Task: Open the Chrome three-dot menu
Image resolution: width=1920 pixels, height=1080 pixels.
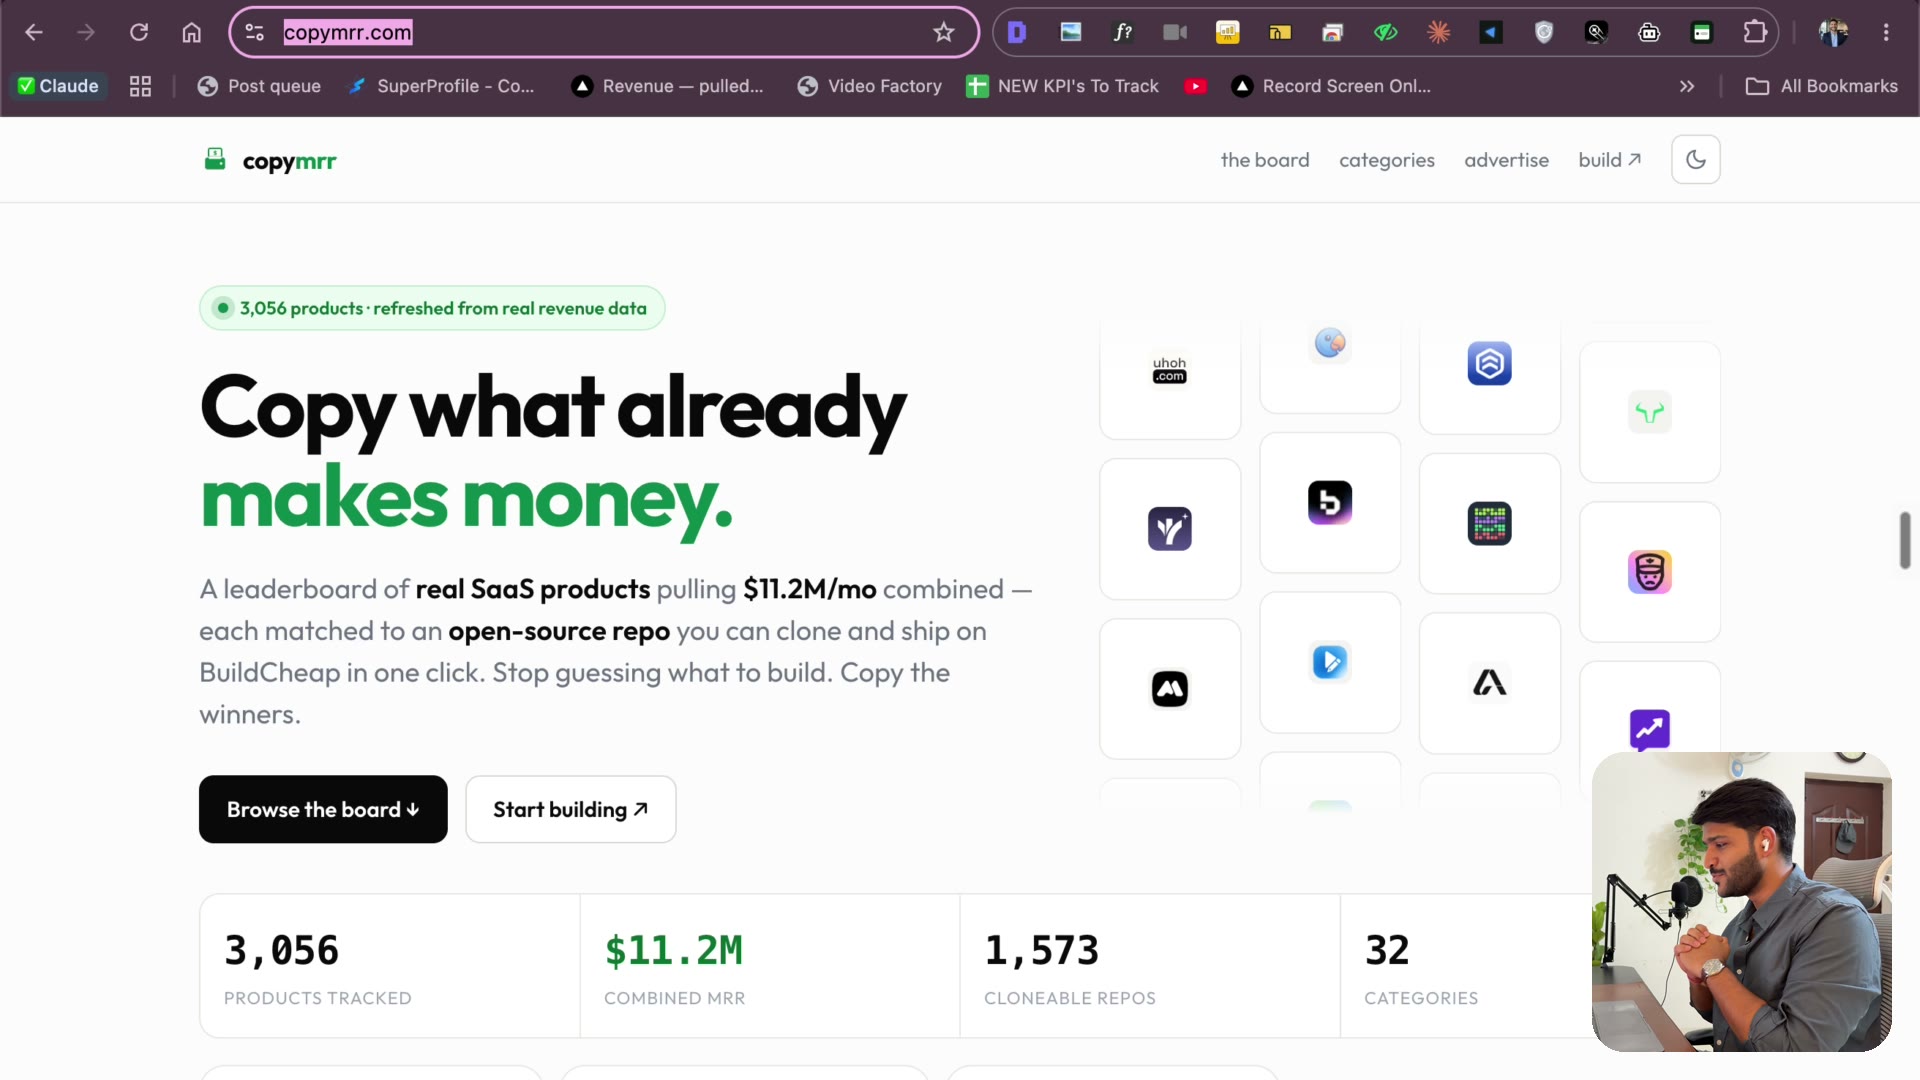Action: tap(1886, 32)
